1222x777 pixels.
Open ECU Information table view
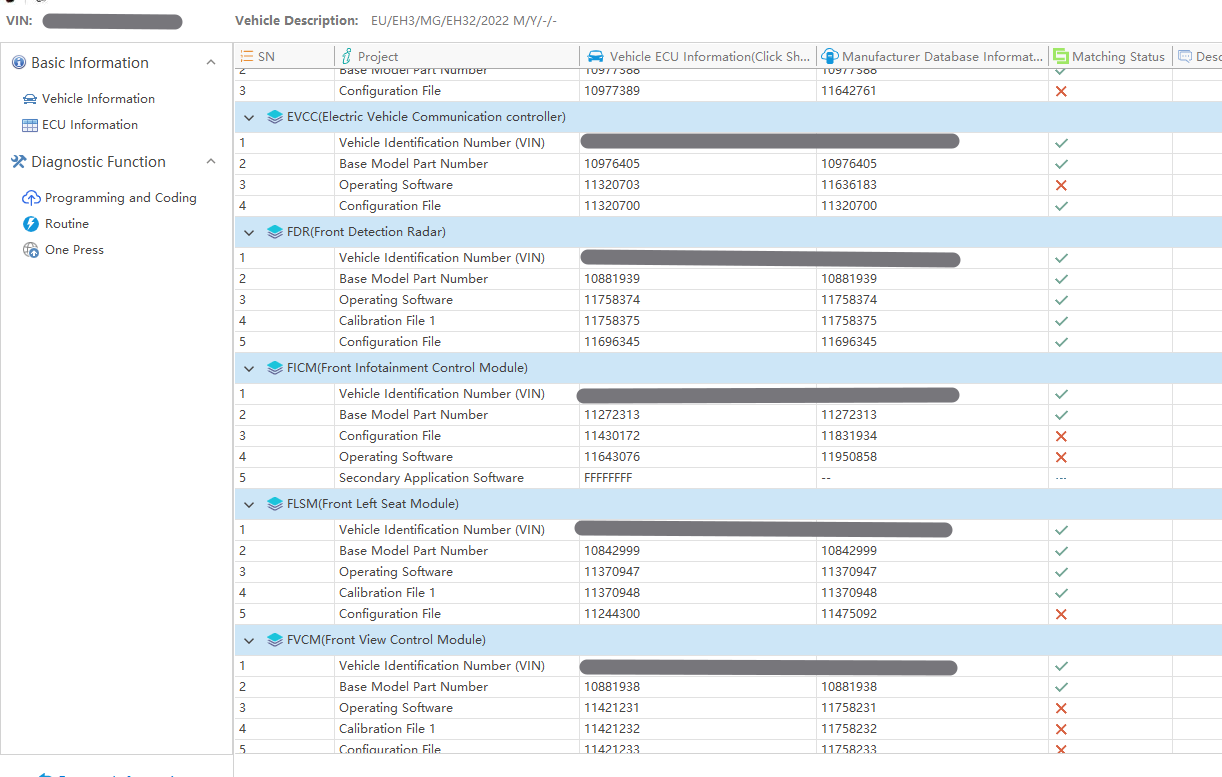click(x=89, y=125)
